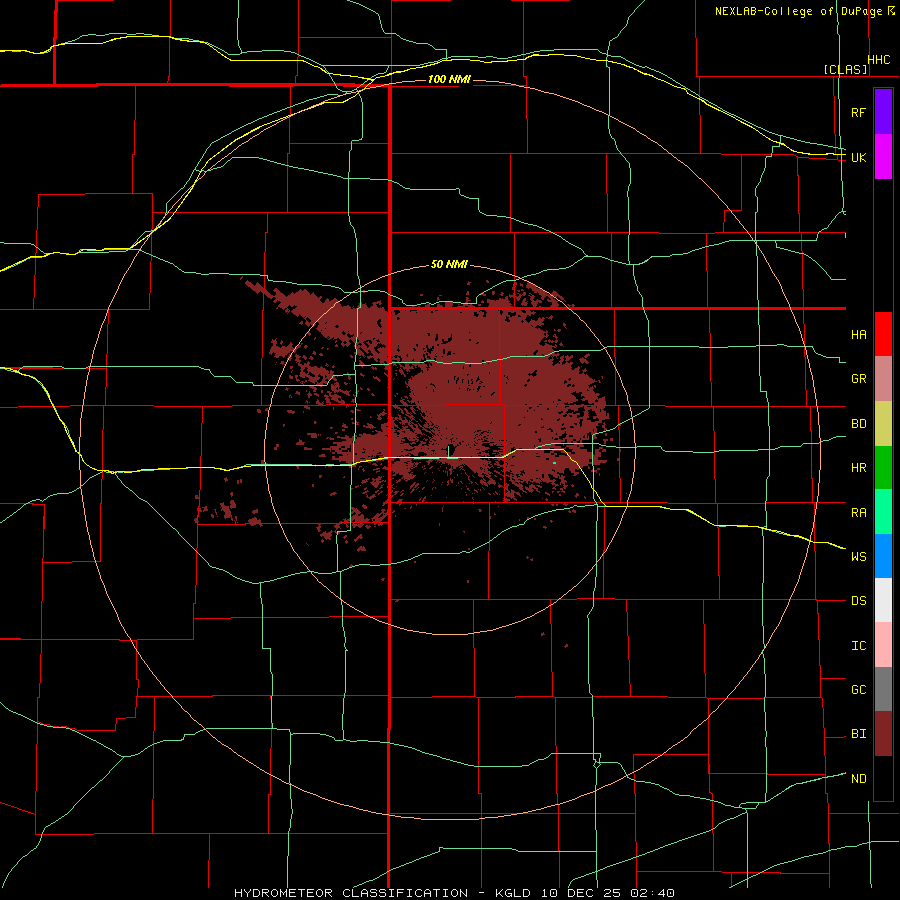Select the HHC product code text
Image resolution: width=900 pixels, height=900 pixels.
click(879, 60)
